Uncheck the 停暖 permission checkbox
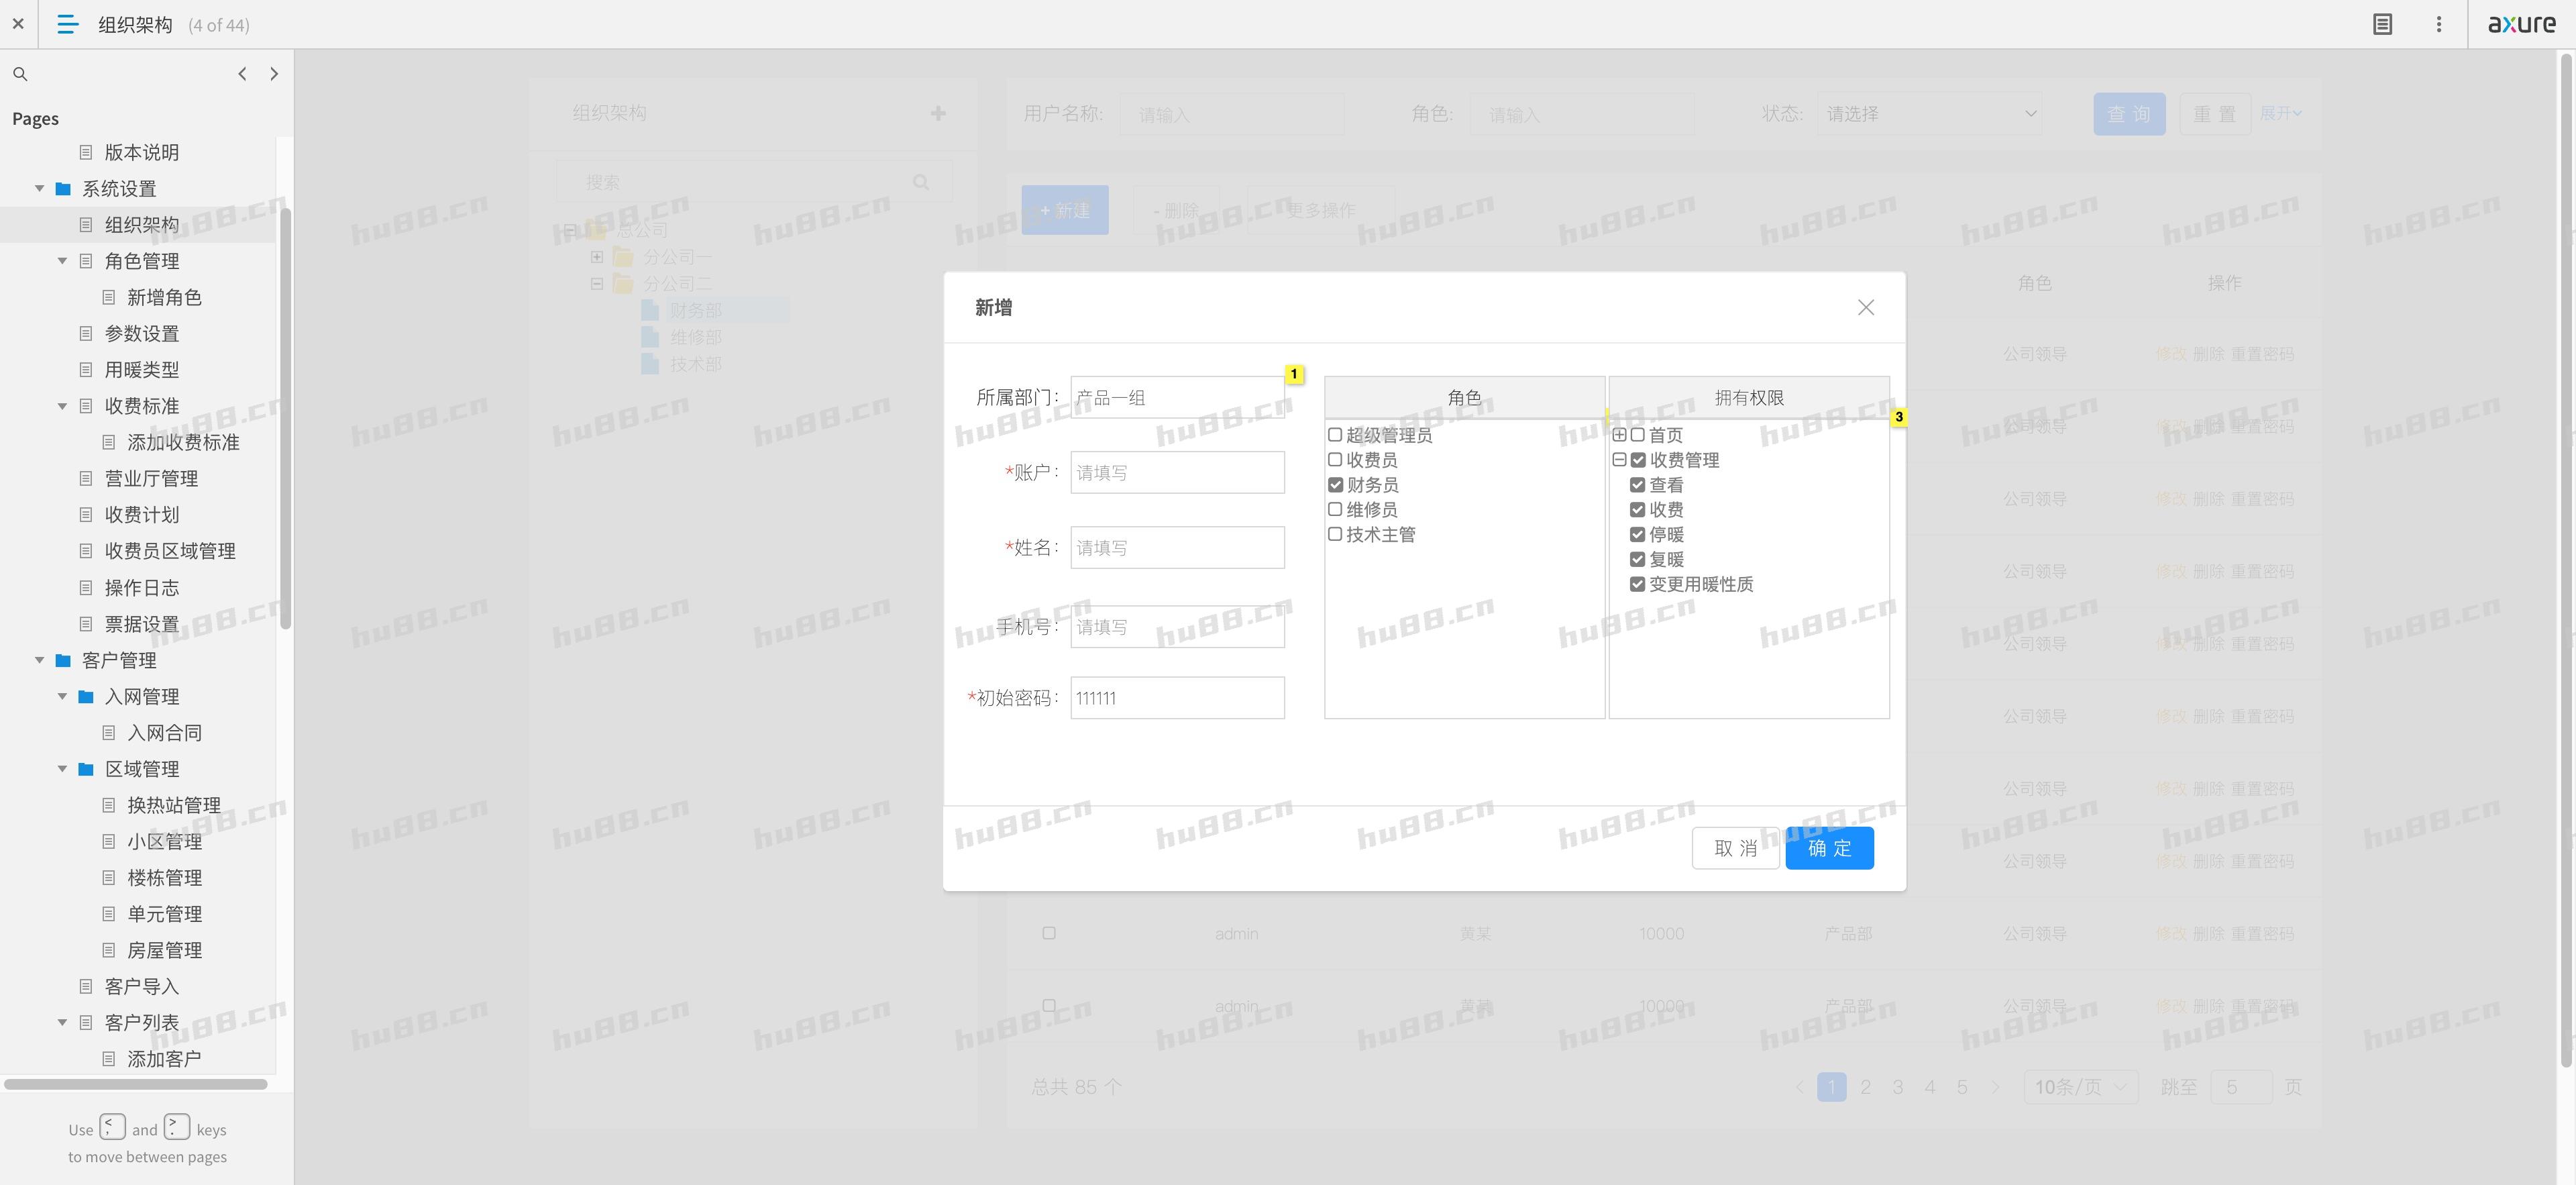This screenshot has width=2576, height=1185. click(x=1637, y=535)
